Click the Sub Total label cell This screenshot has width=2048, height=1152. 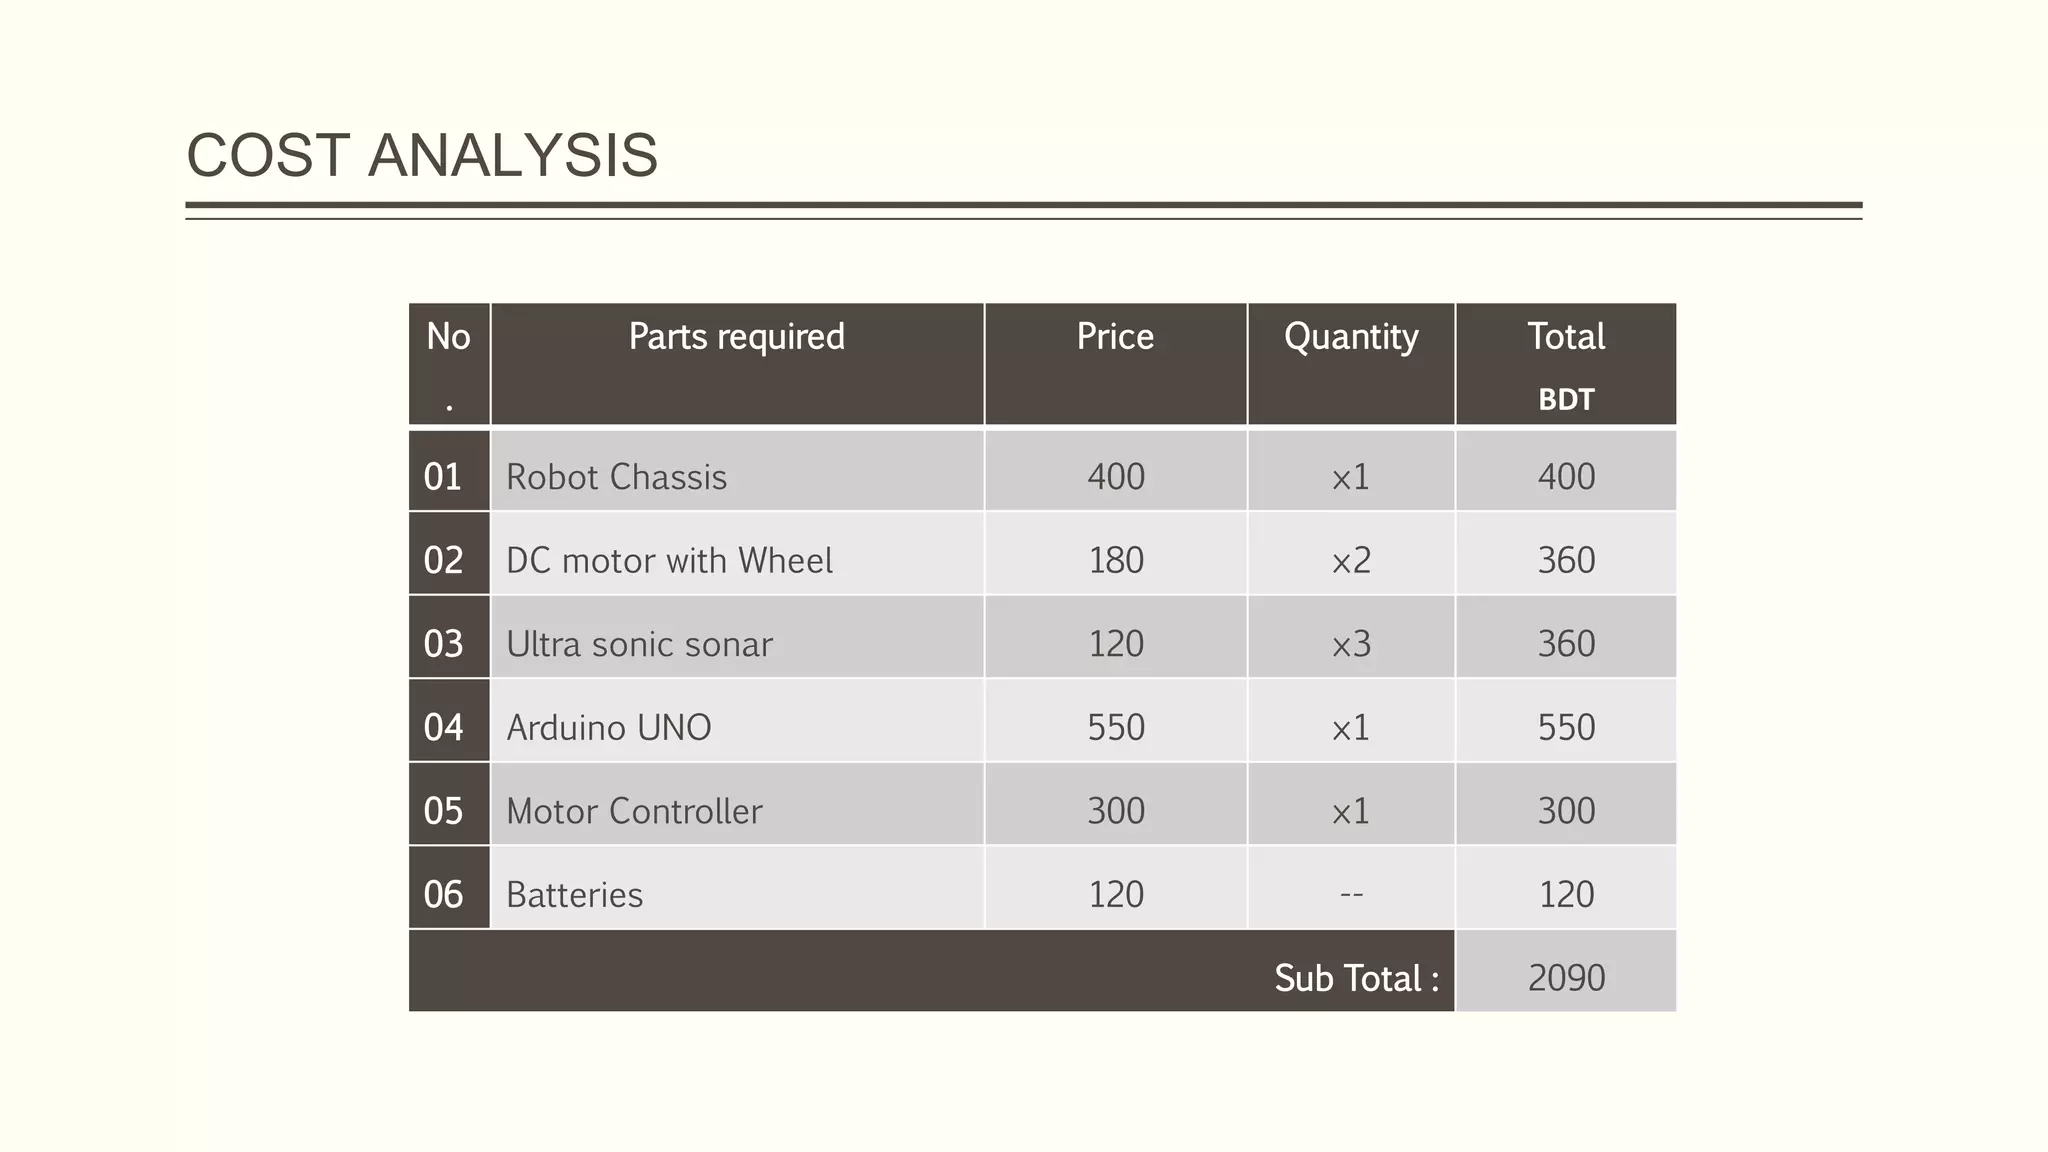point(1355,977)
